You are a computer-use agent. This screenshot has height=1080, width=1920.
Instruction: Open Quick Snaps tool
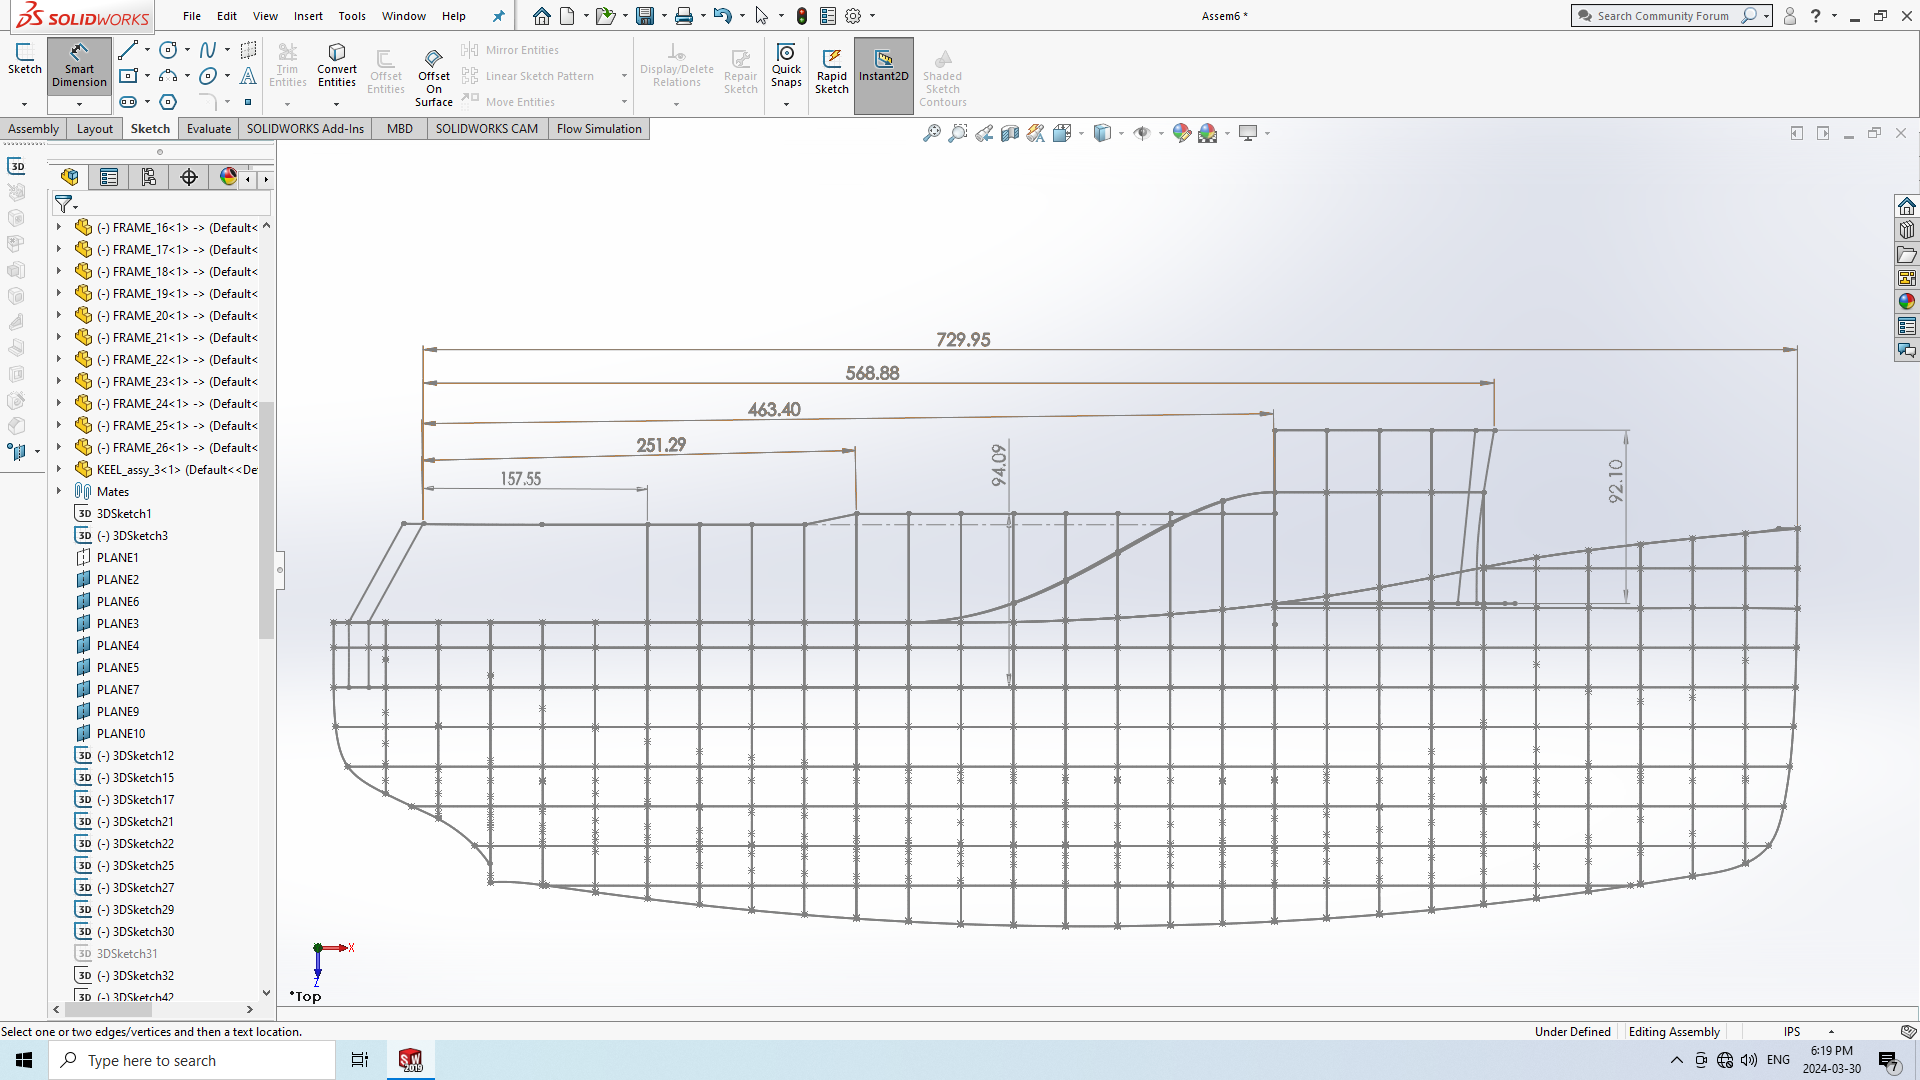[x=786, y=66]
